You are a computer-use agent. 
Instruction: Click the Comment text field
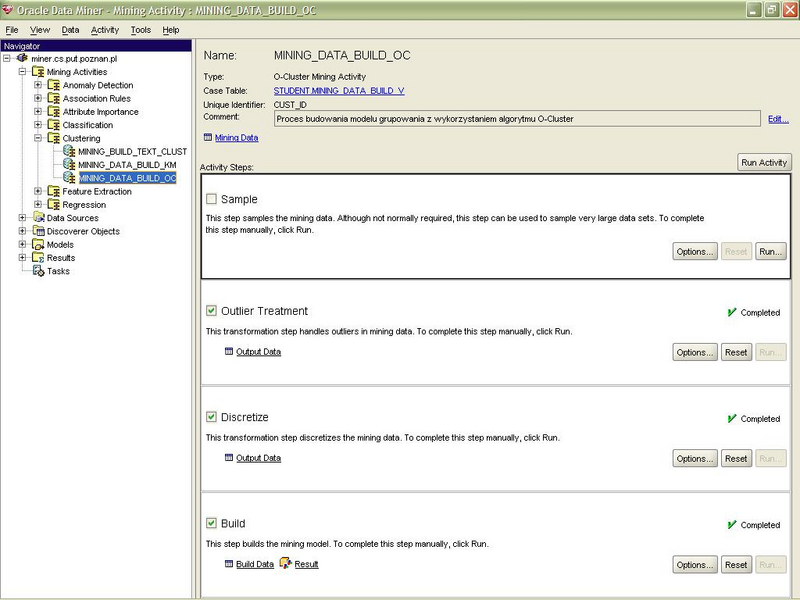pyautogui.click(x=517, y=119)
